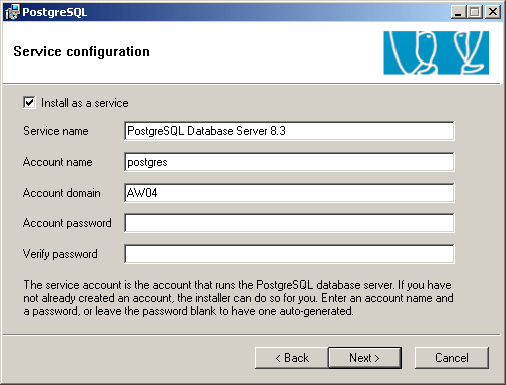Click the PostgreSQL title bar text

[x=55, y=12]
